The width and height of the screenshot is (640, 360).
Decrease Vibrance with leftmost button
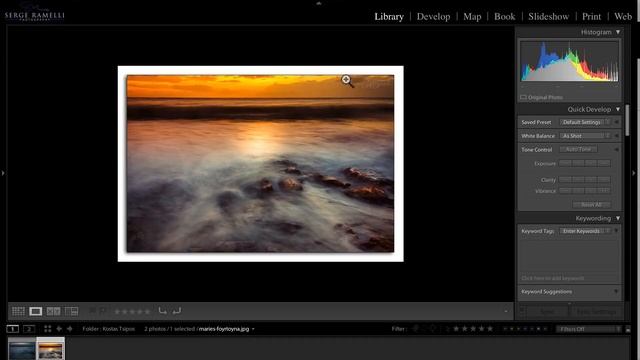tap(565, 191)
